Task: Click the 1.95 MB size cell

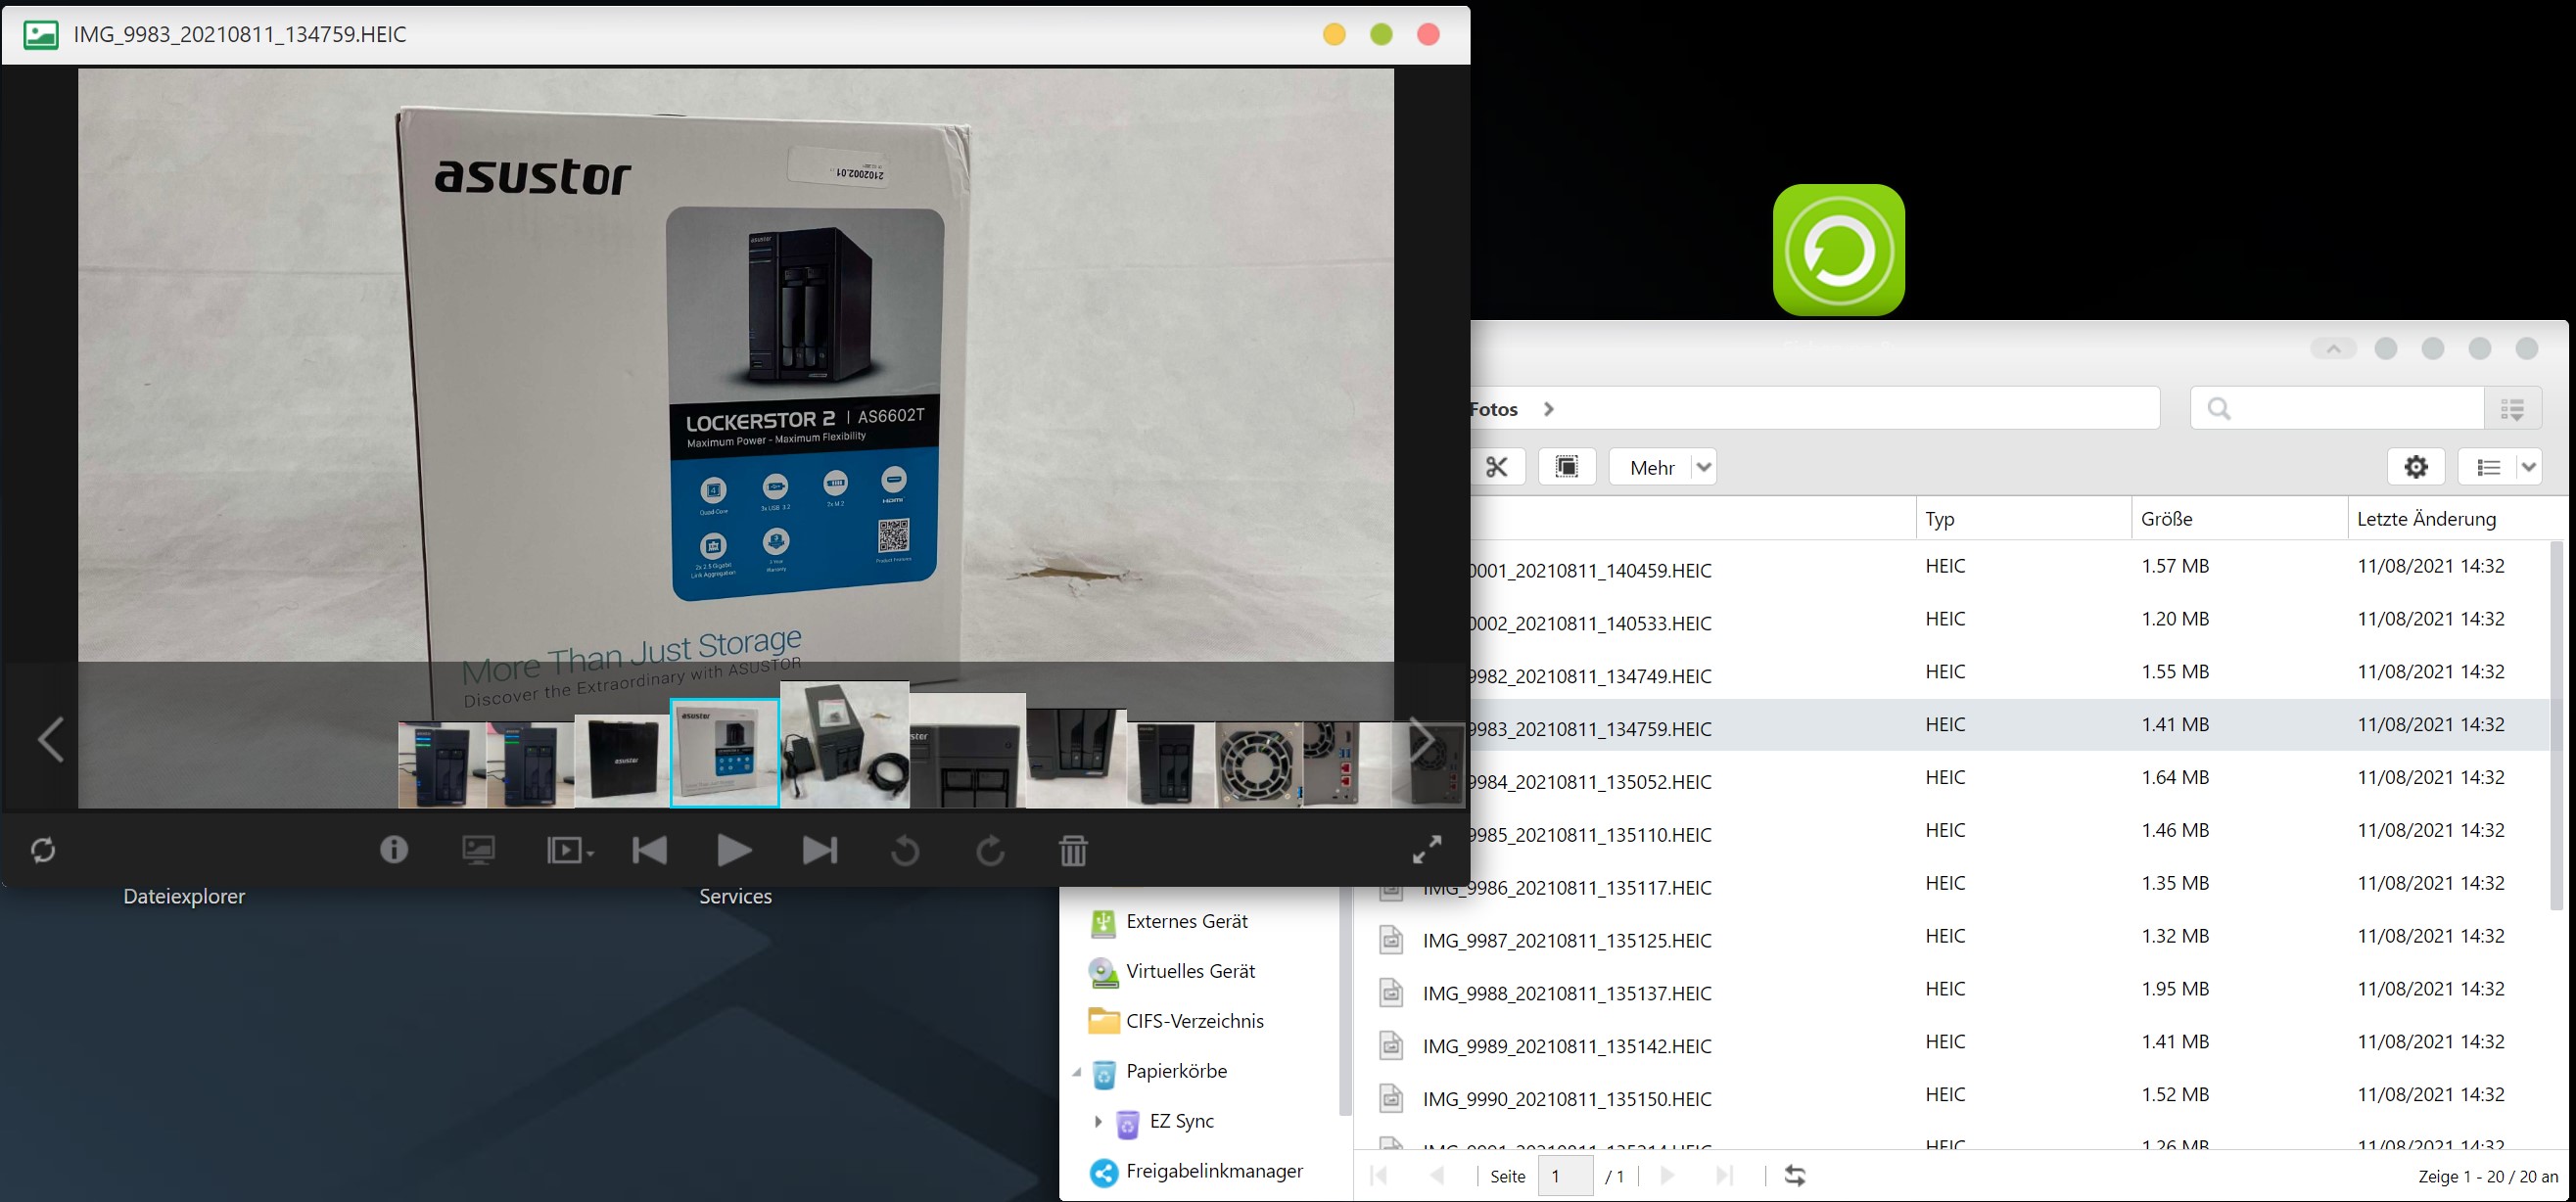Action: point(2175,988)
